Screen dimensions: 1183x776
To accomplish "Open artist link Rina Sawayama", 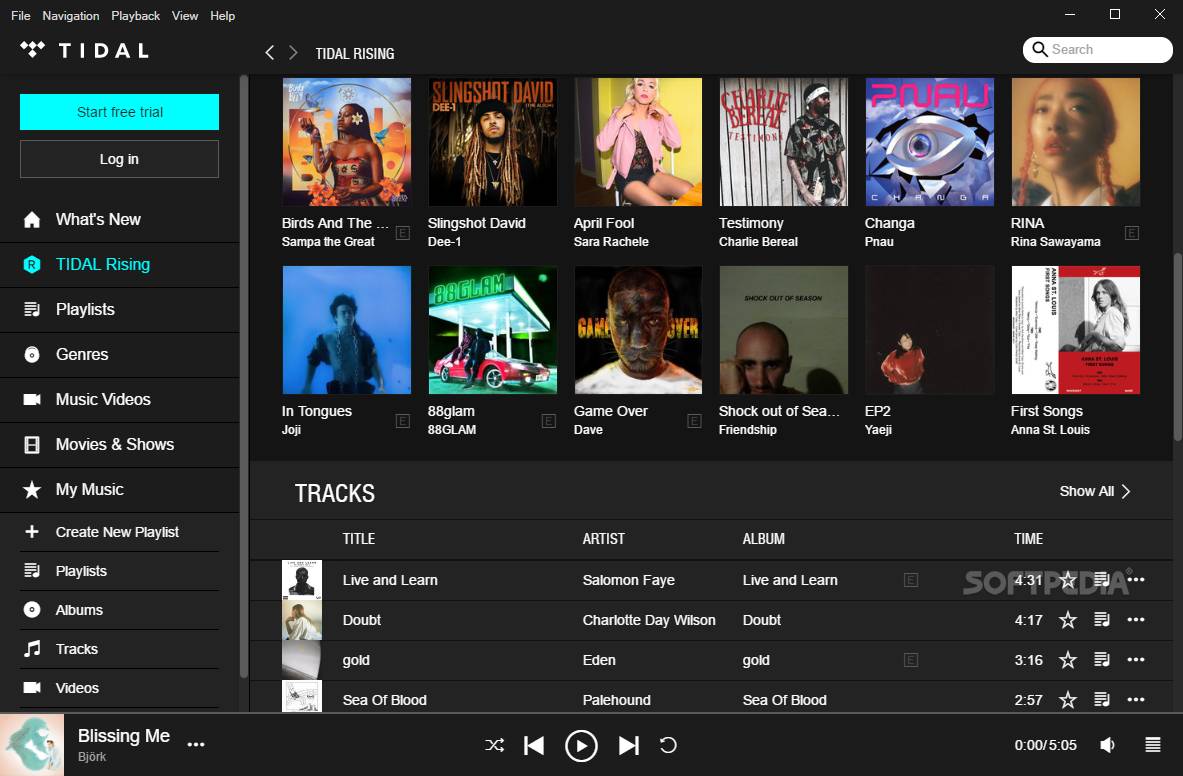I will (1055, 241).
